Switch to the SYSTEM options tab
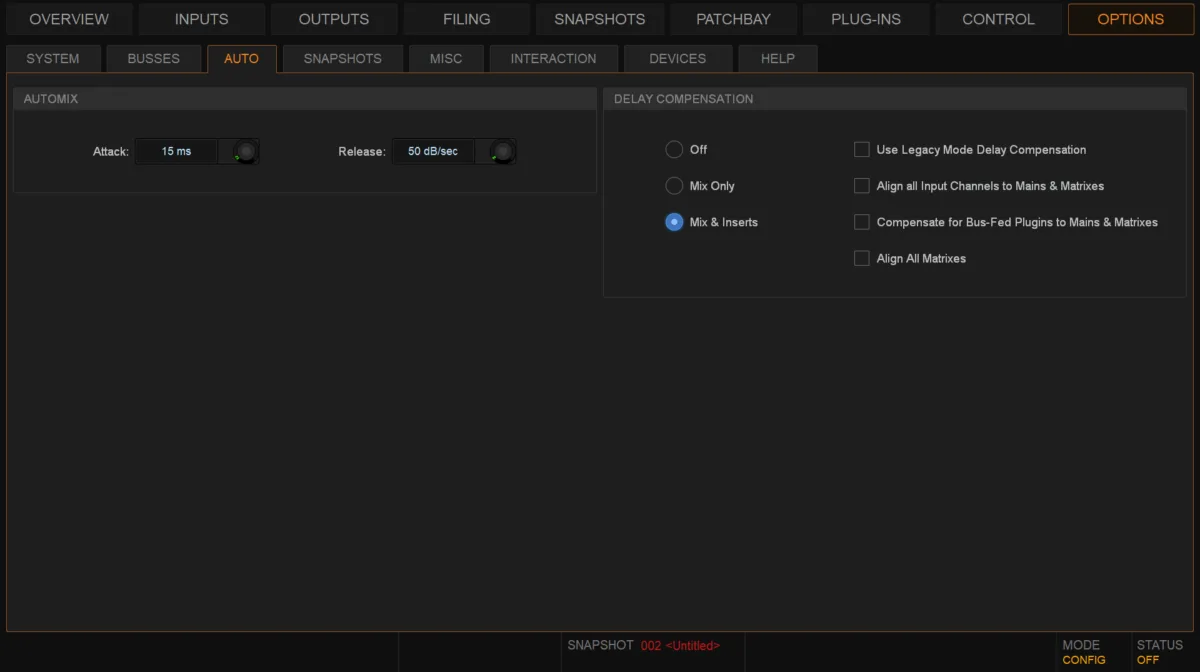 [x=53, y=59]
